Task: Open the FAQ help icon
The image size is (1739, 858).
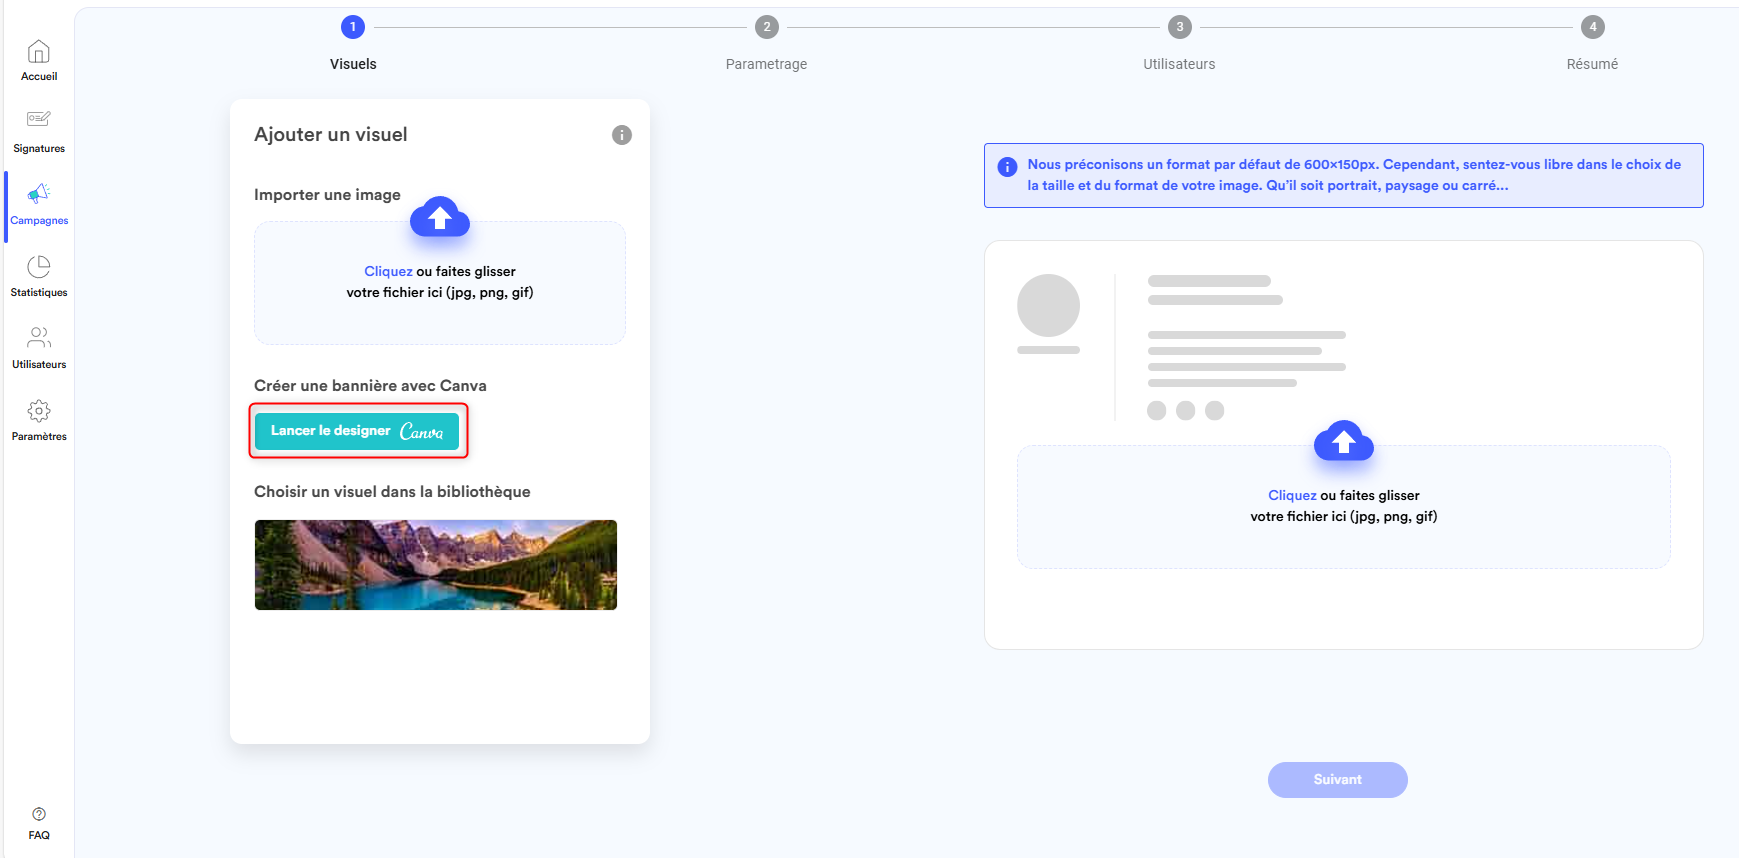Action: pos(39,815)
